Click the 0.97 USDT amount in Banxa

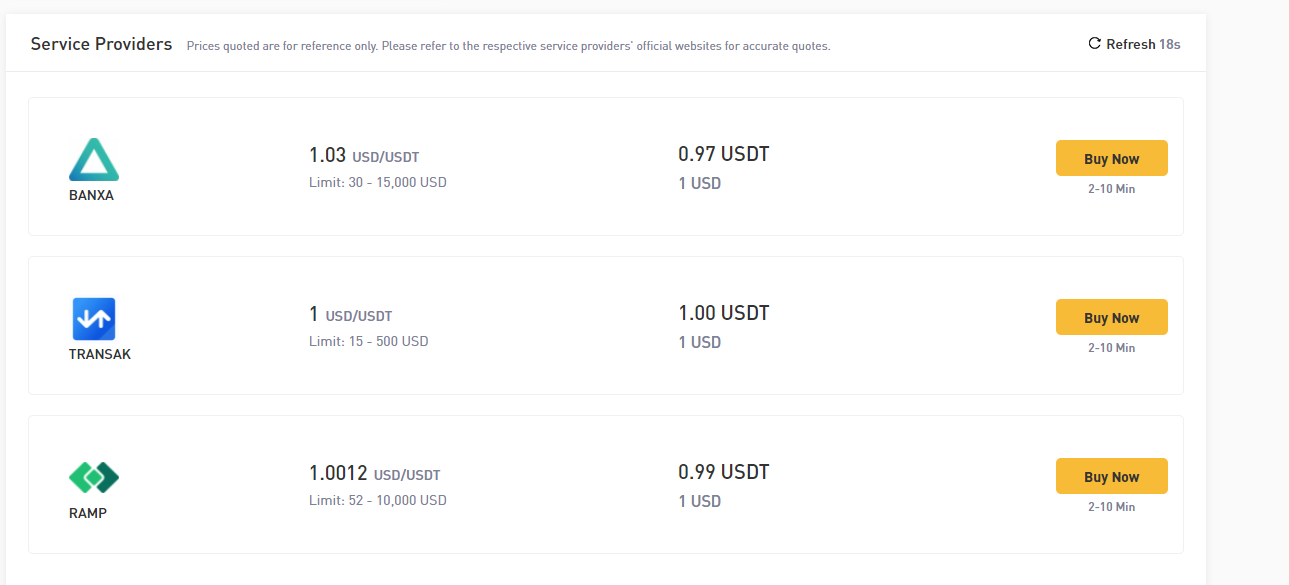[x=724, y=154]
